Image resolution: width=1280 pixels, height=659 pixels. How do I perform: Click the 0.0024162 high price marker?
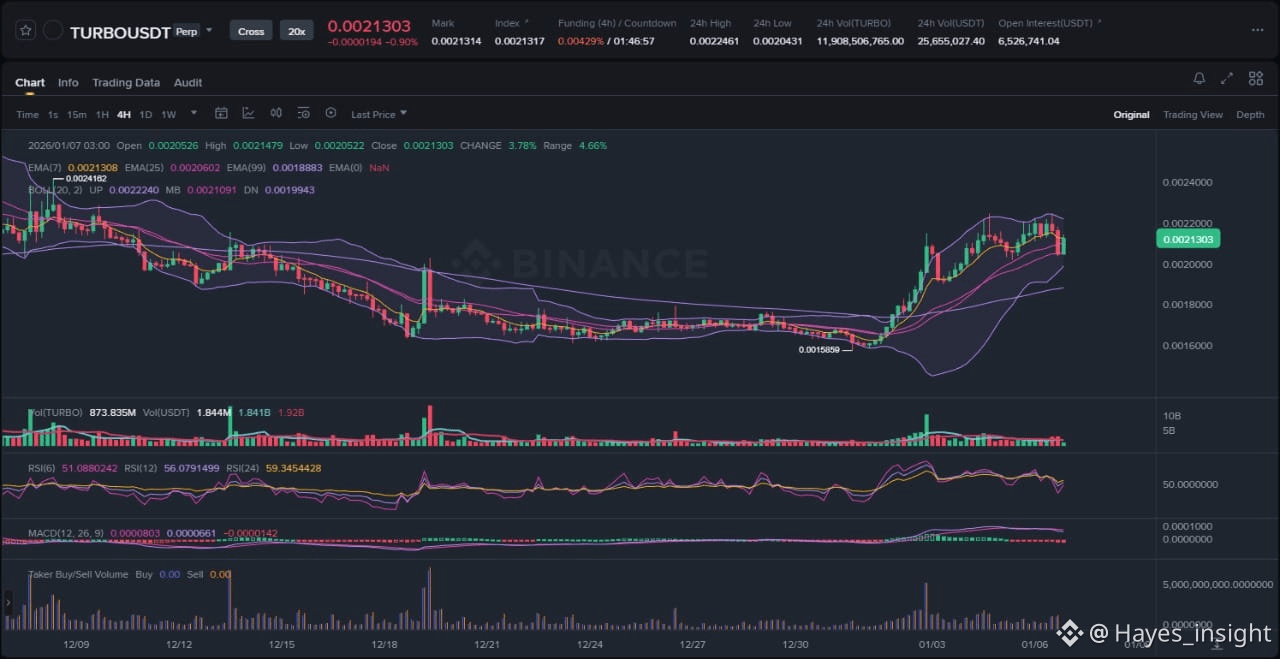tap(85, 179)
